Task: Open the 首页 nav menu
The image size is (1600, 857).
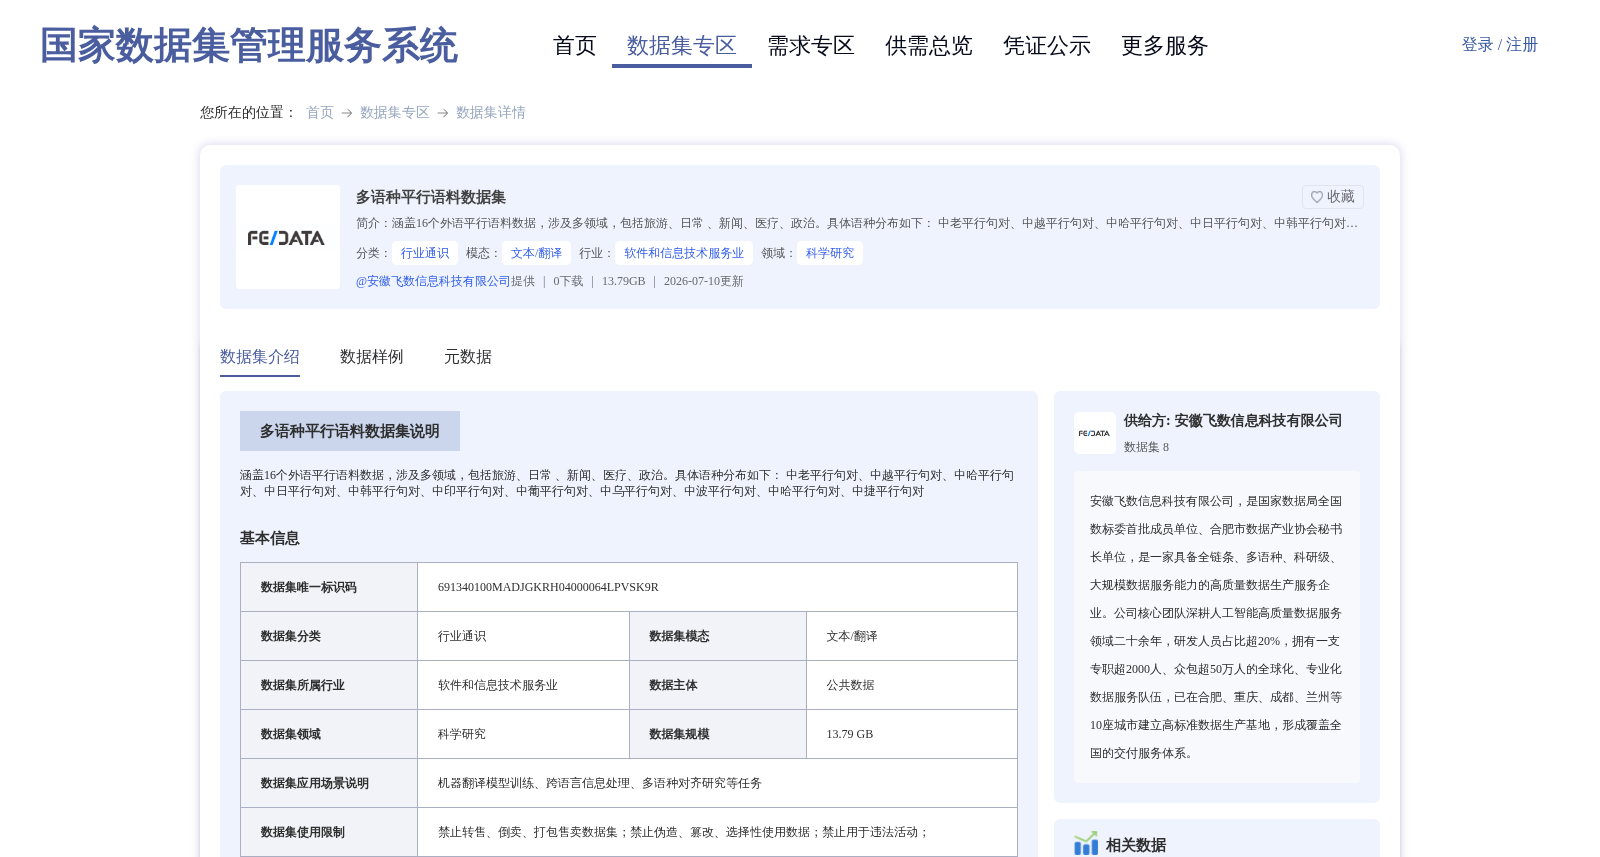Action: [575, 46]
